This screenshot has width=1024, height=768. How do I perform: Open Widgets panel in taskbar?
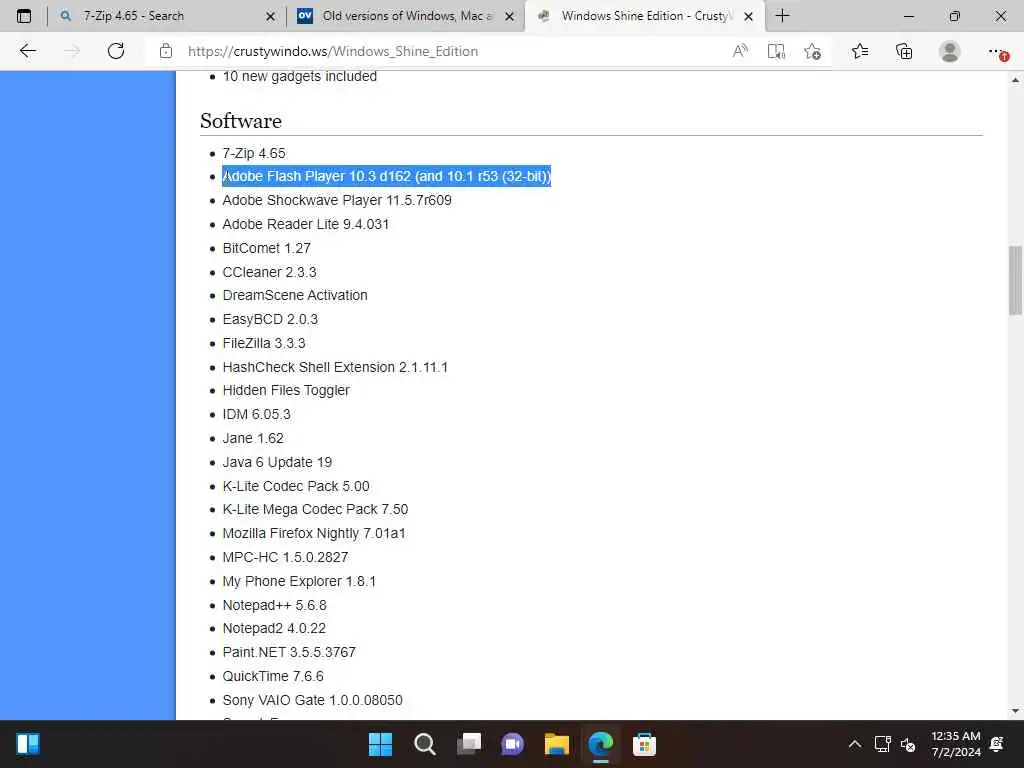click(28, 744)
